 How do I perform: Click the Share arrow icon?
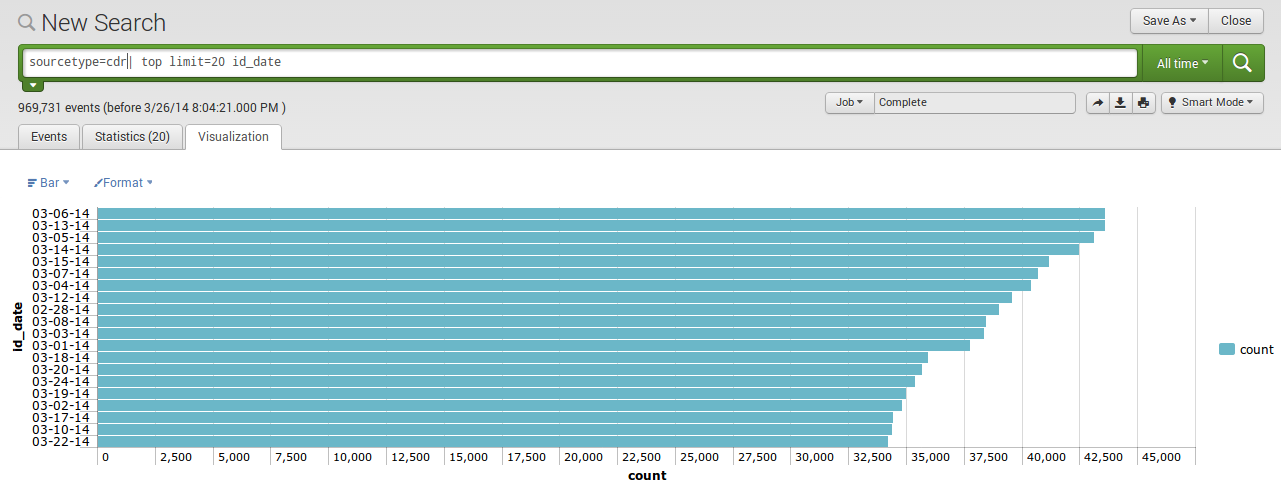pos(1097,103)
